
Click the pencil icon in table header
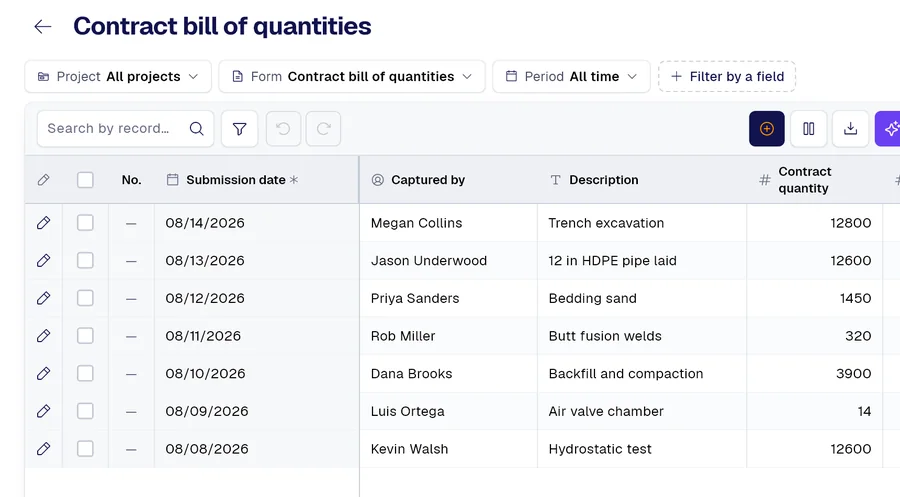pos(44,180)
